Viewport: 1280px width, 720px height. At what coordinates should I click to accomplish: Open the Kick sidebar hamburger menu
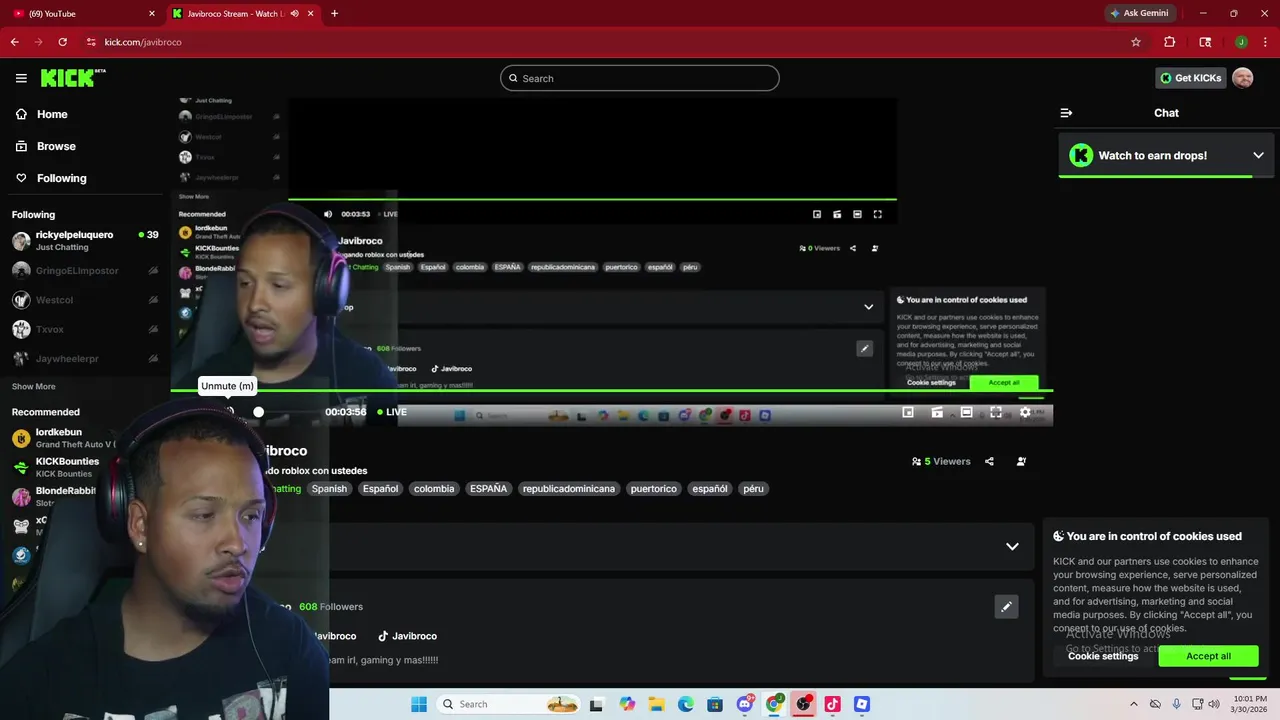click(x=21, y=78)
